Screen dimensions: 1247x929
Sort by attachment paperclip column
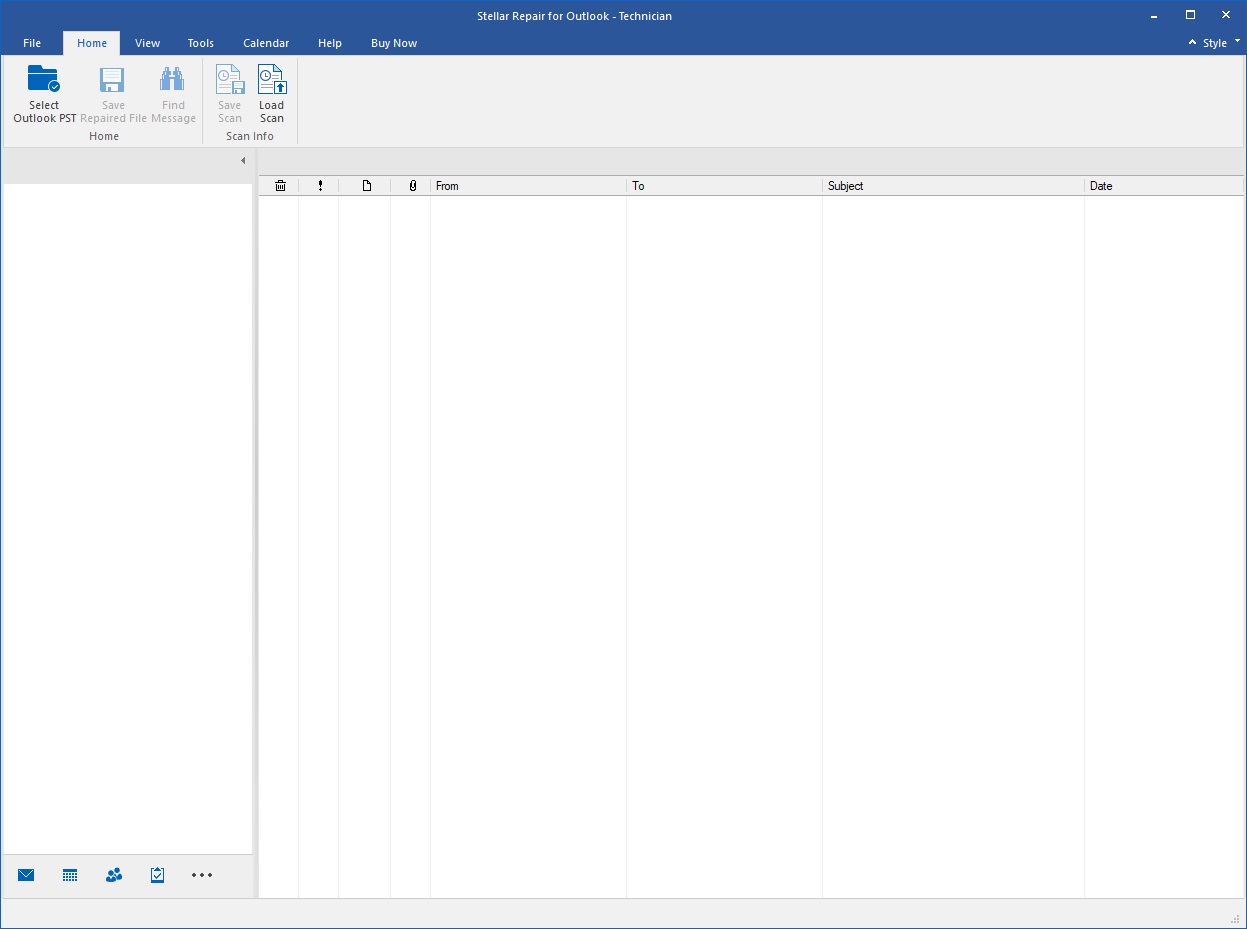pos(412,186)
